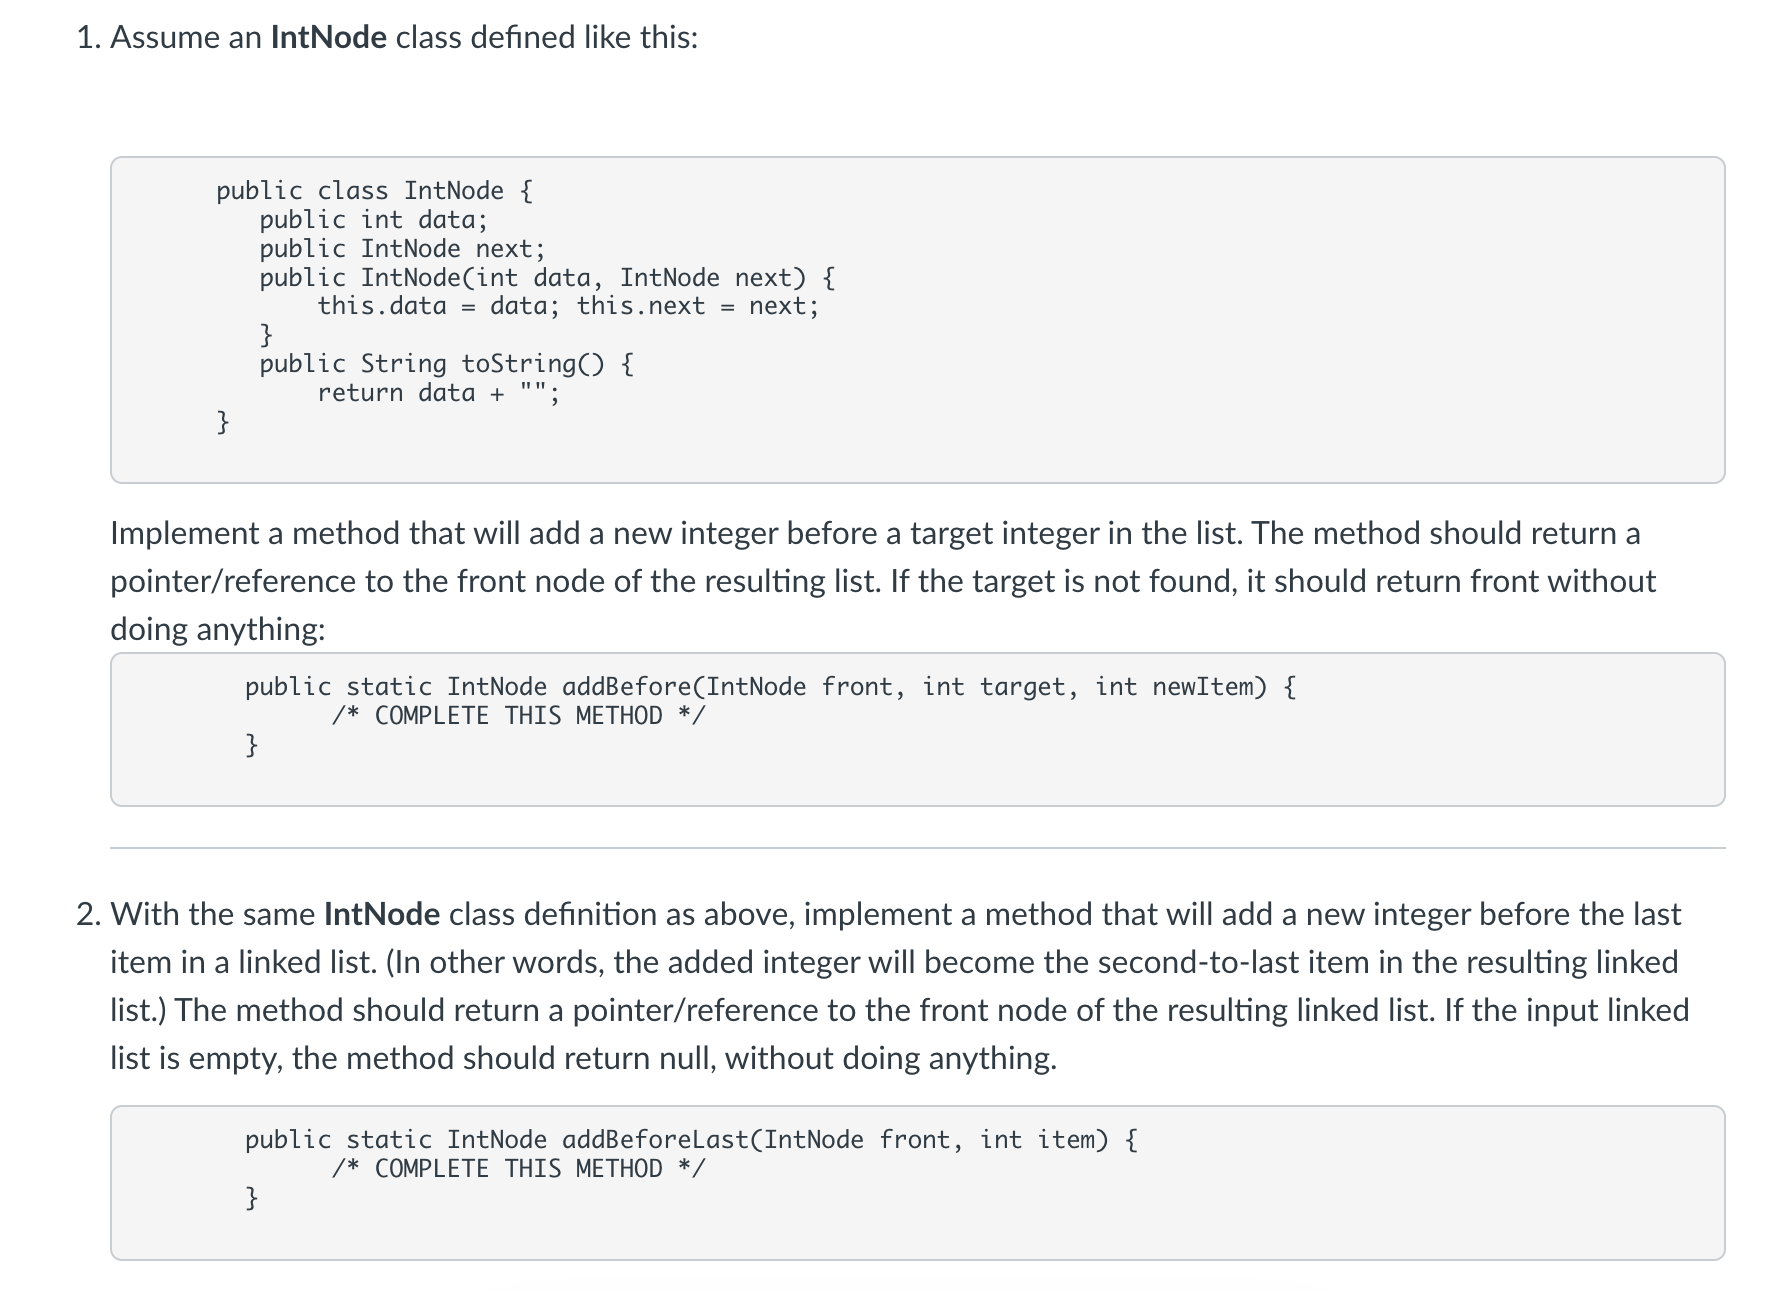Screen dimensions: 1778x1290
Task: Click the 'public int data;' declaration line
Action: pos(374,219)
